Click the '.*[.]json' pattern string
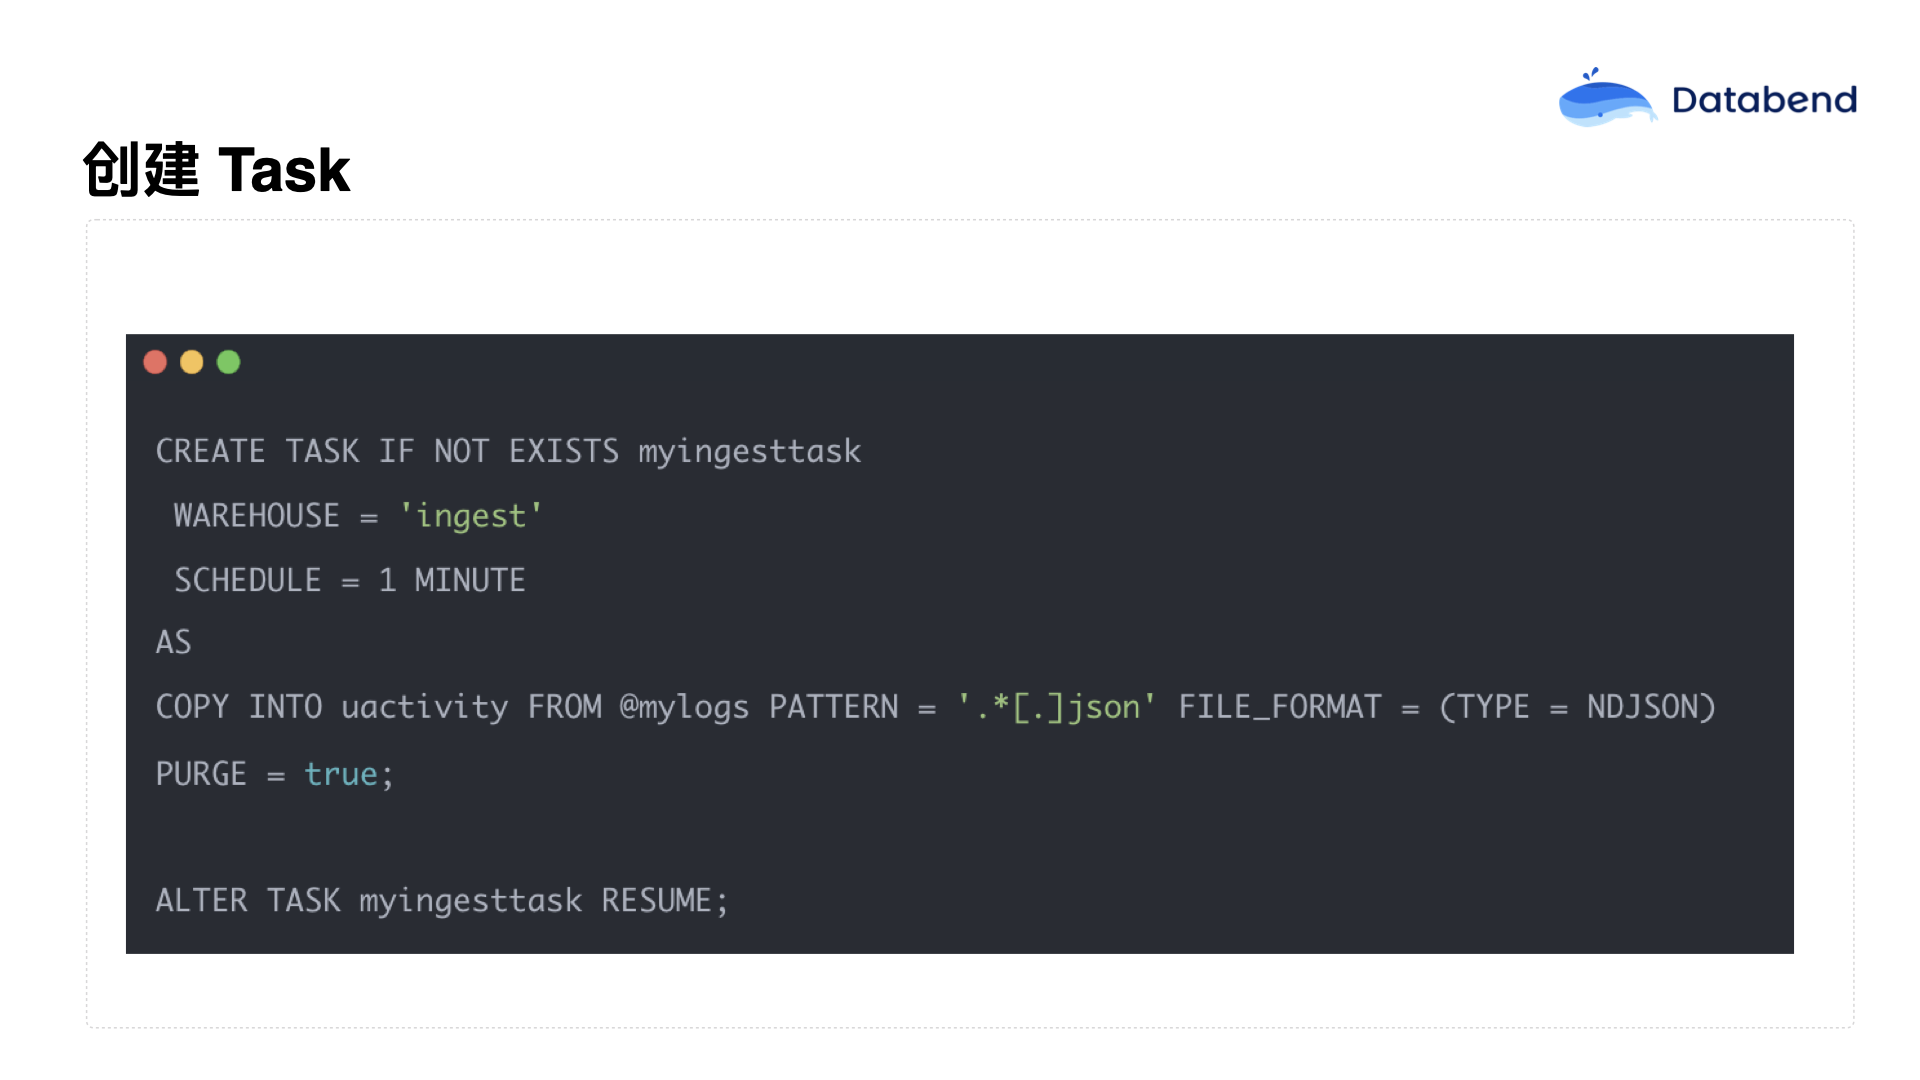Screen dimensions: 1920x1080 [1056, 707]
